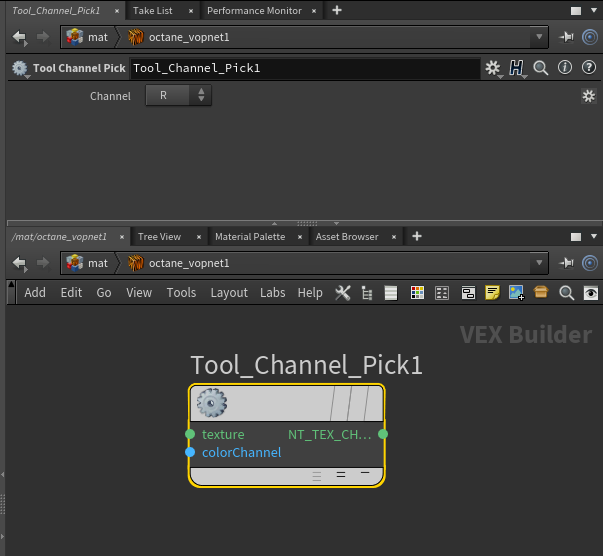Viewport: 603px width, 556px height.
Task: Open the Channel R dropdown
Action: tap(178, 95)
